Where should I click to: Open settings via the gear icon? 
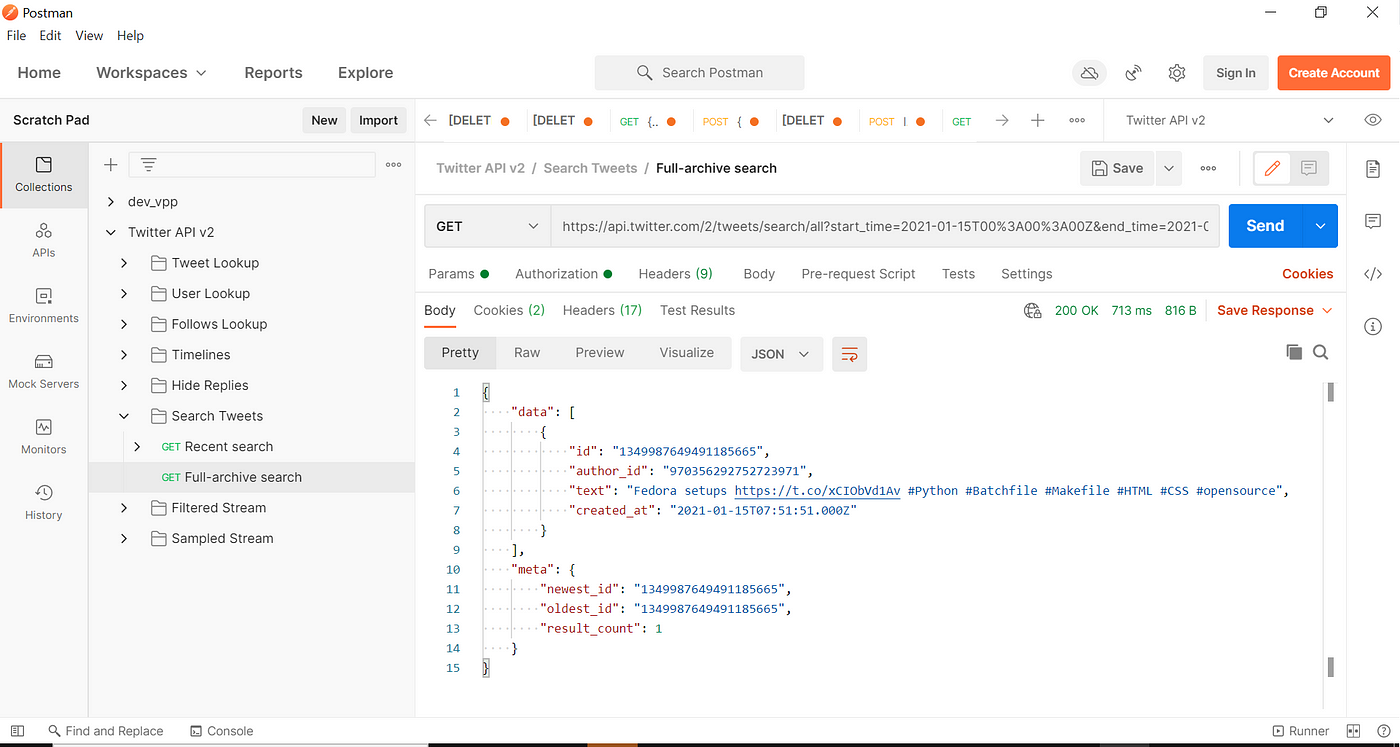click(1177, 73)
